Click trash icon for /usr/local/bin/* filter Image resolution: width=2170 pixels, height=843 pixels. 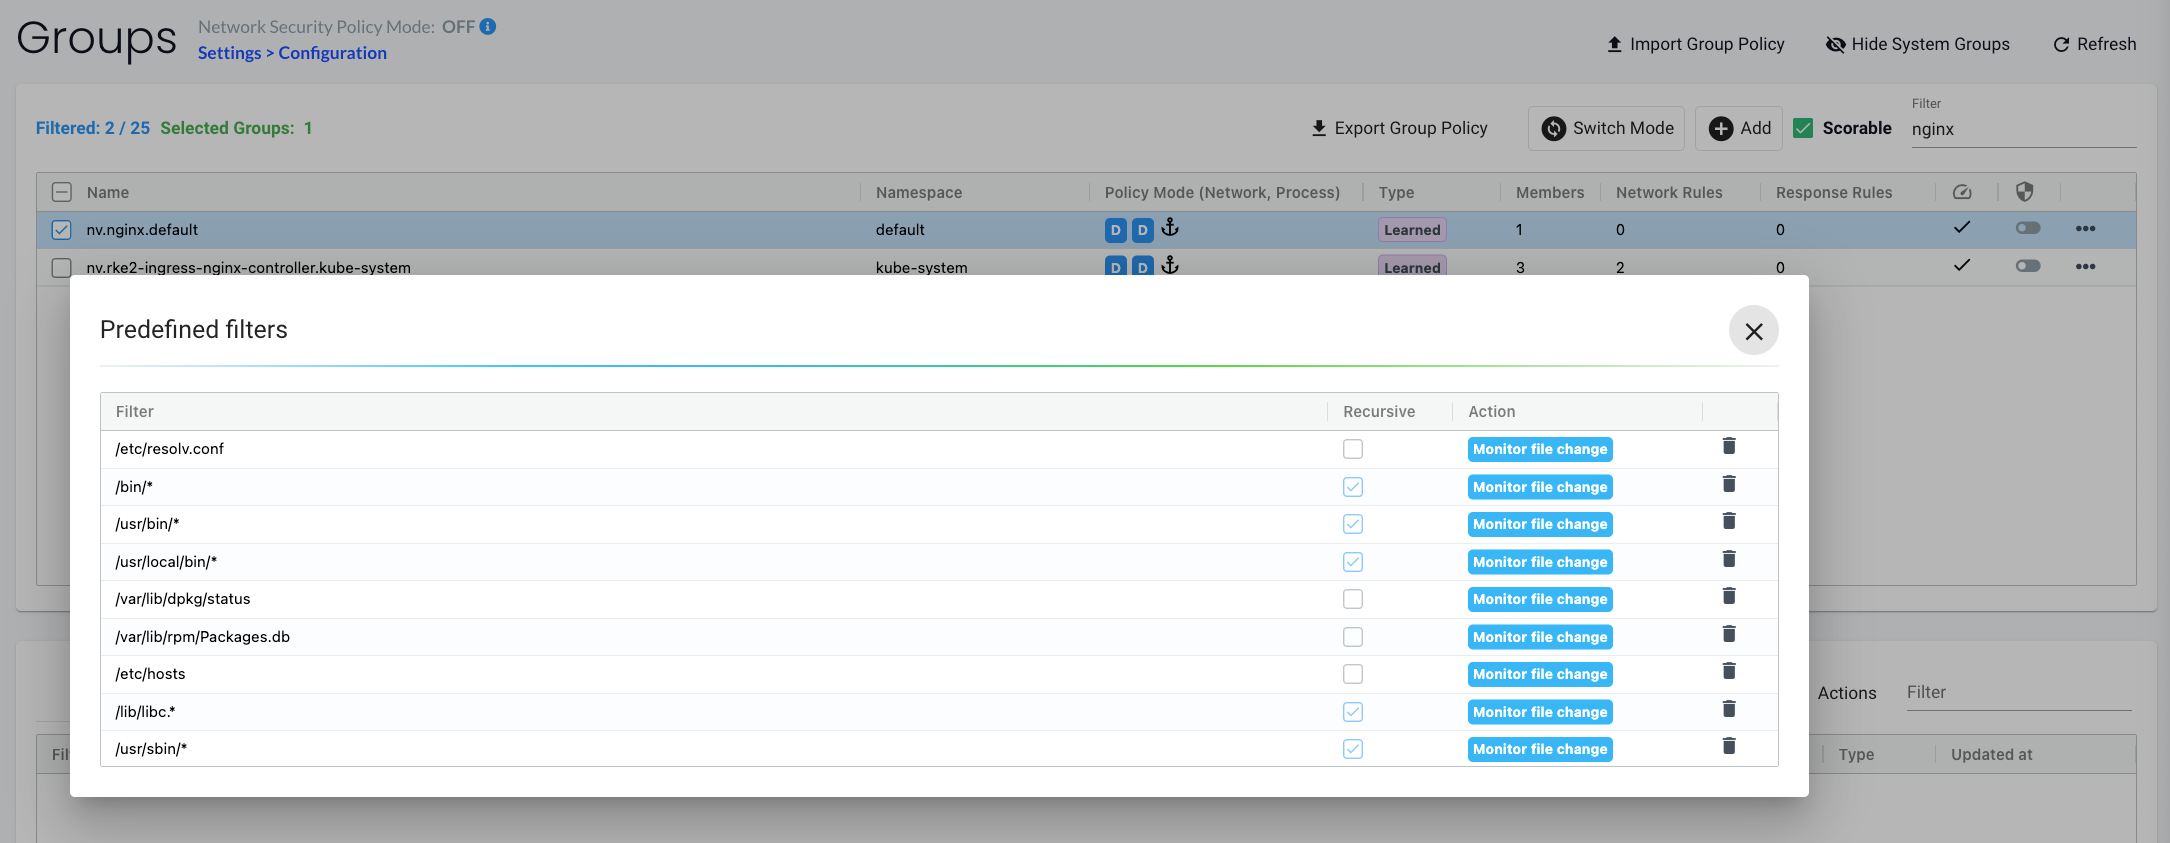point(1728,559)
